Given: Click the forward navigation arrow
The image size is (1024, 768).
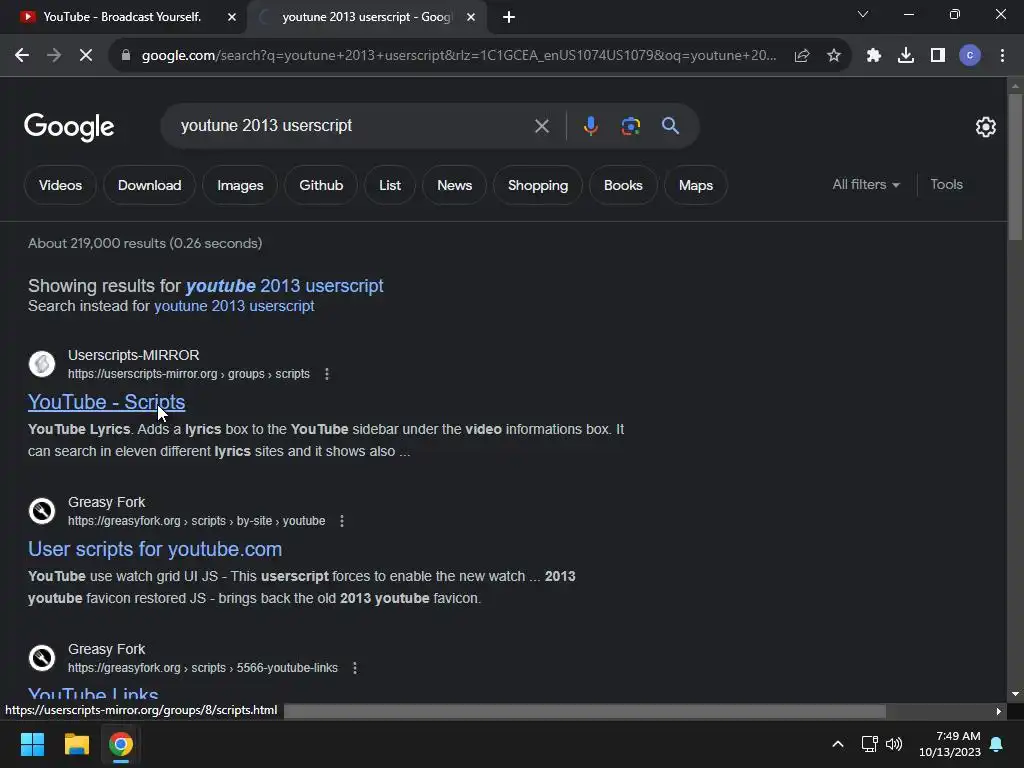Looking at the screenshot, I should (54, 56).
